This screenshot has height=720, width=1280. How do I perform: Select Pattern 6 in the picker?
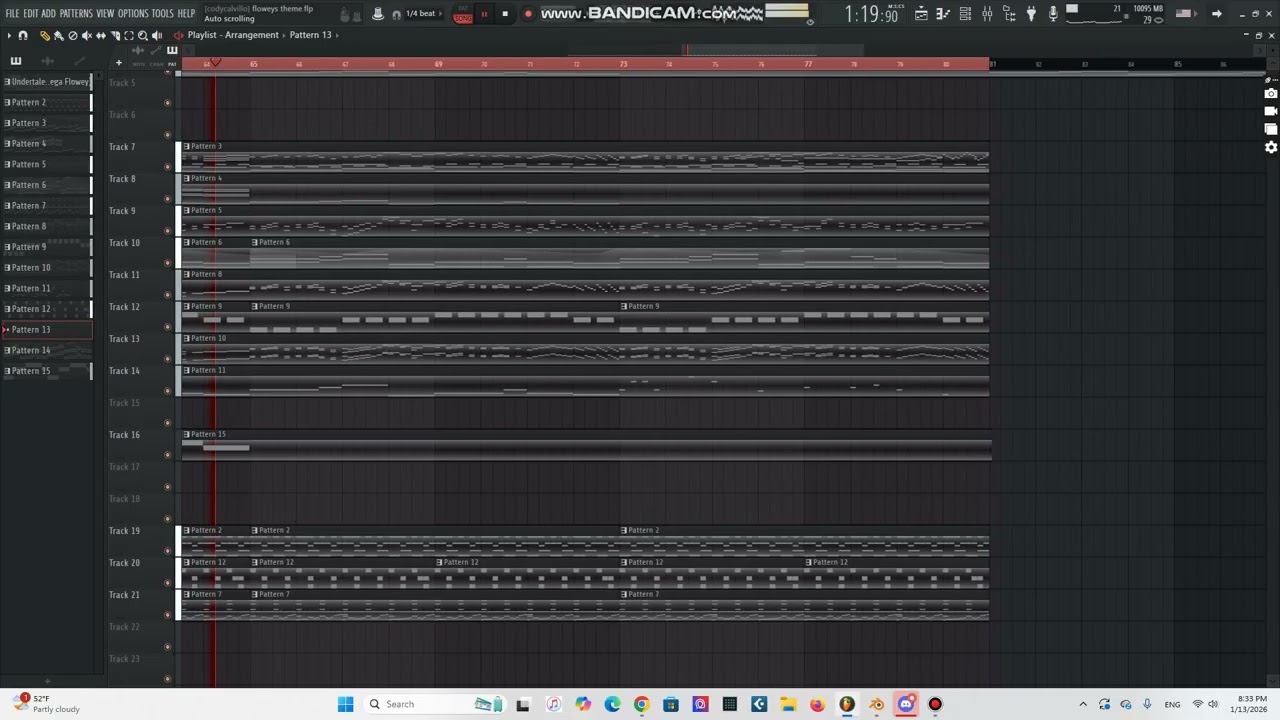(47, 185)
